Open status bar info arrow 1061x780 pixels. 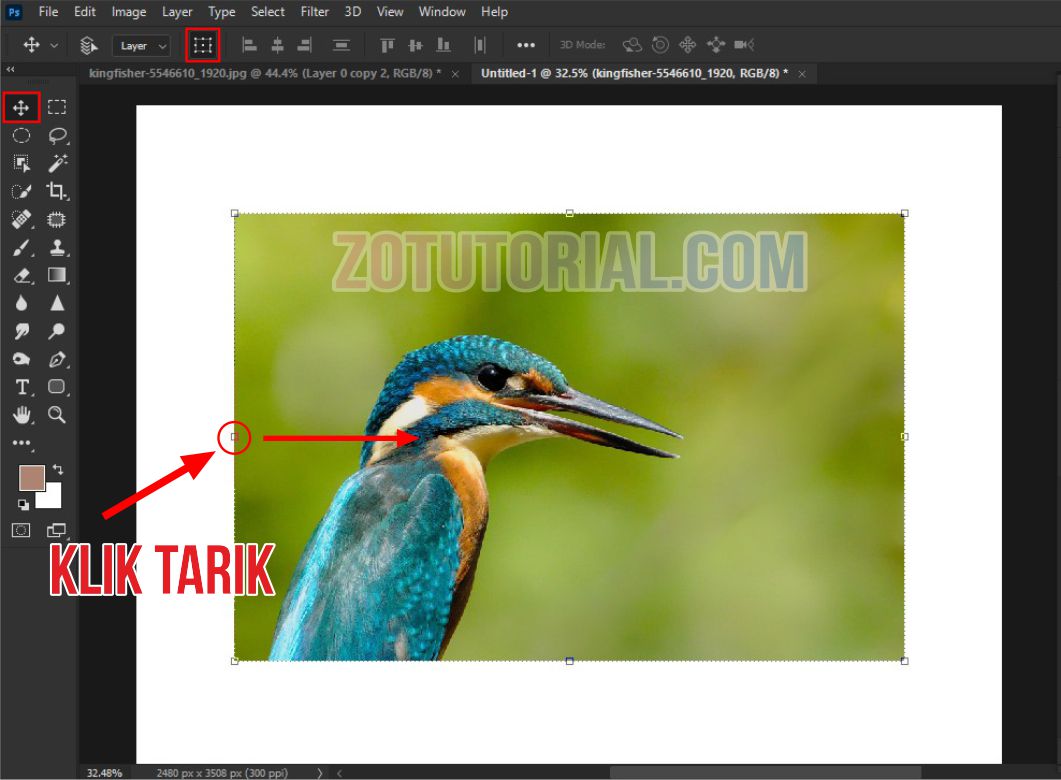pyautogui.click(x=319, y=773)
